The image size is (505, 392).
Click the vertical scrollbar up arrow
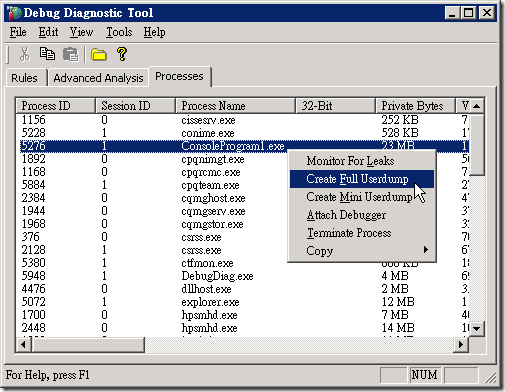[x=477, y=106]
